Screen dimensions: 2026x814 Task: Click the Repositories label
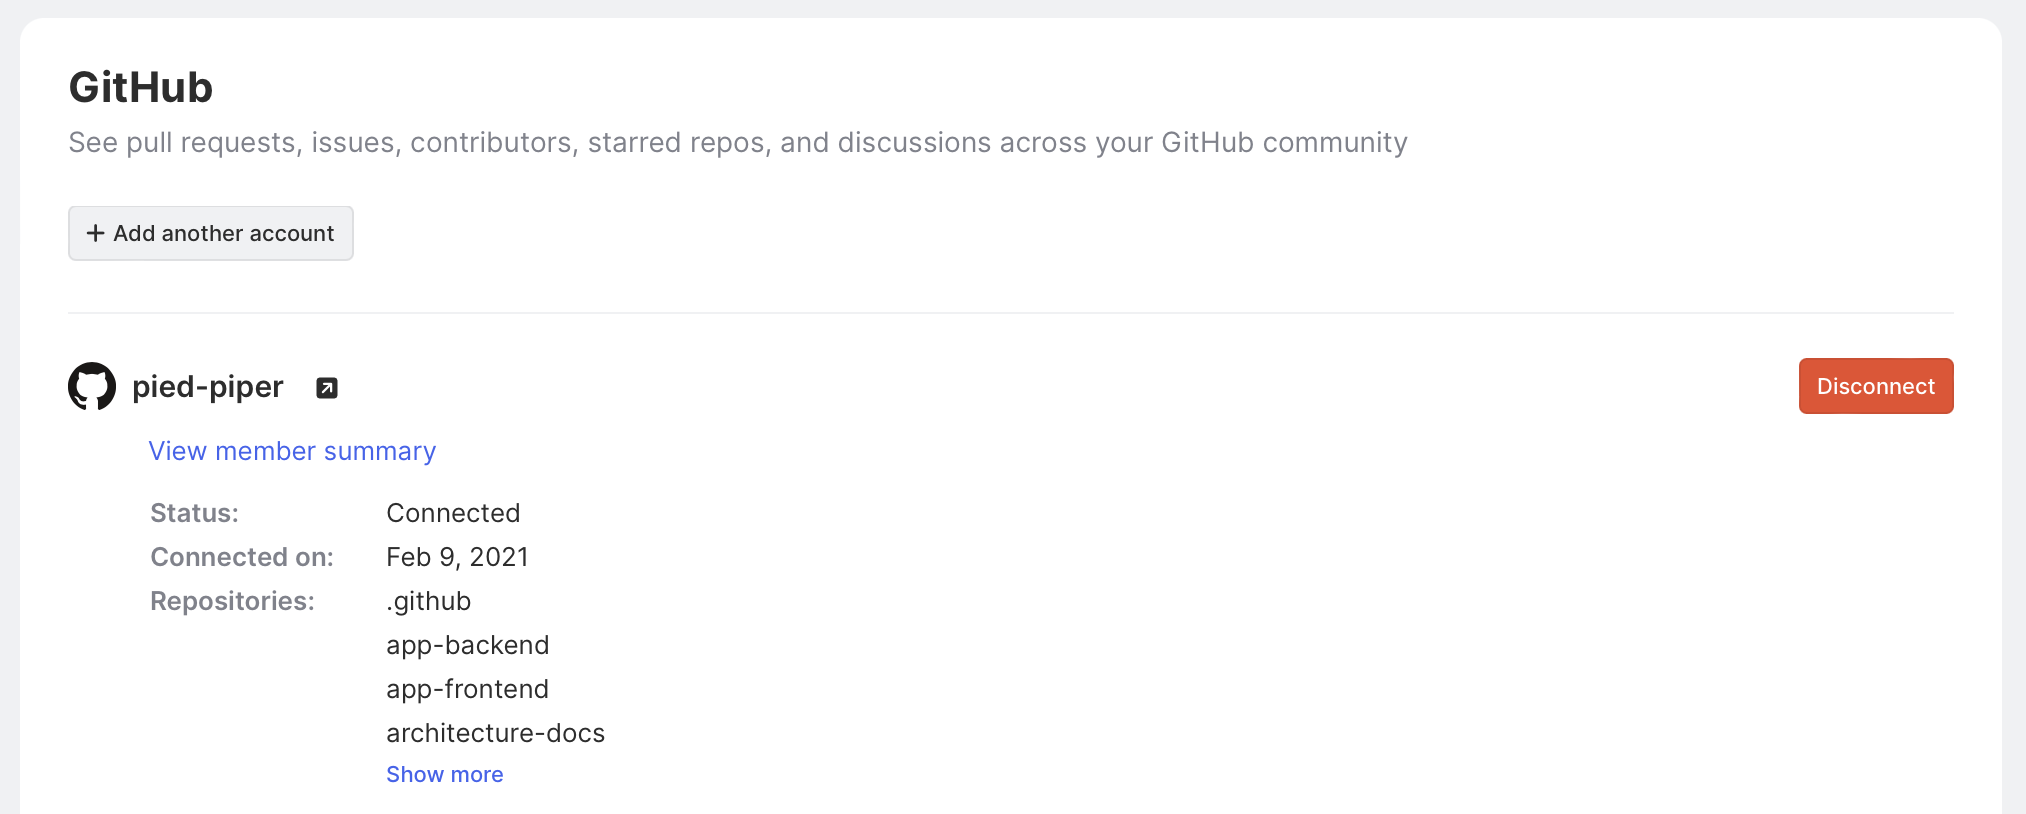coord(232,601)
